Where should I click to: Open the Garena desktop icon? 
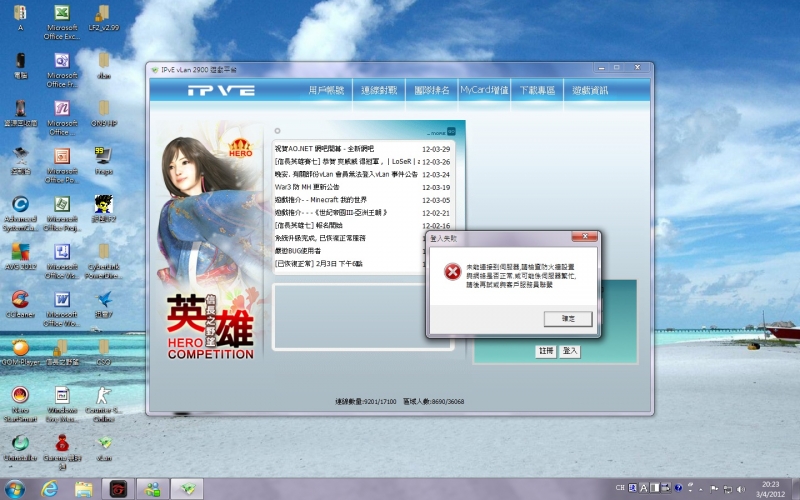(62, 452)
